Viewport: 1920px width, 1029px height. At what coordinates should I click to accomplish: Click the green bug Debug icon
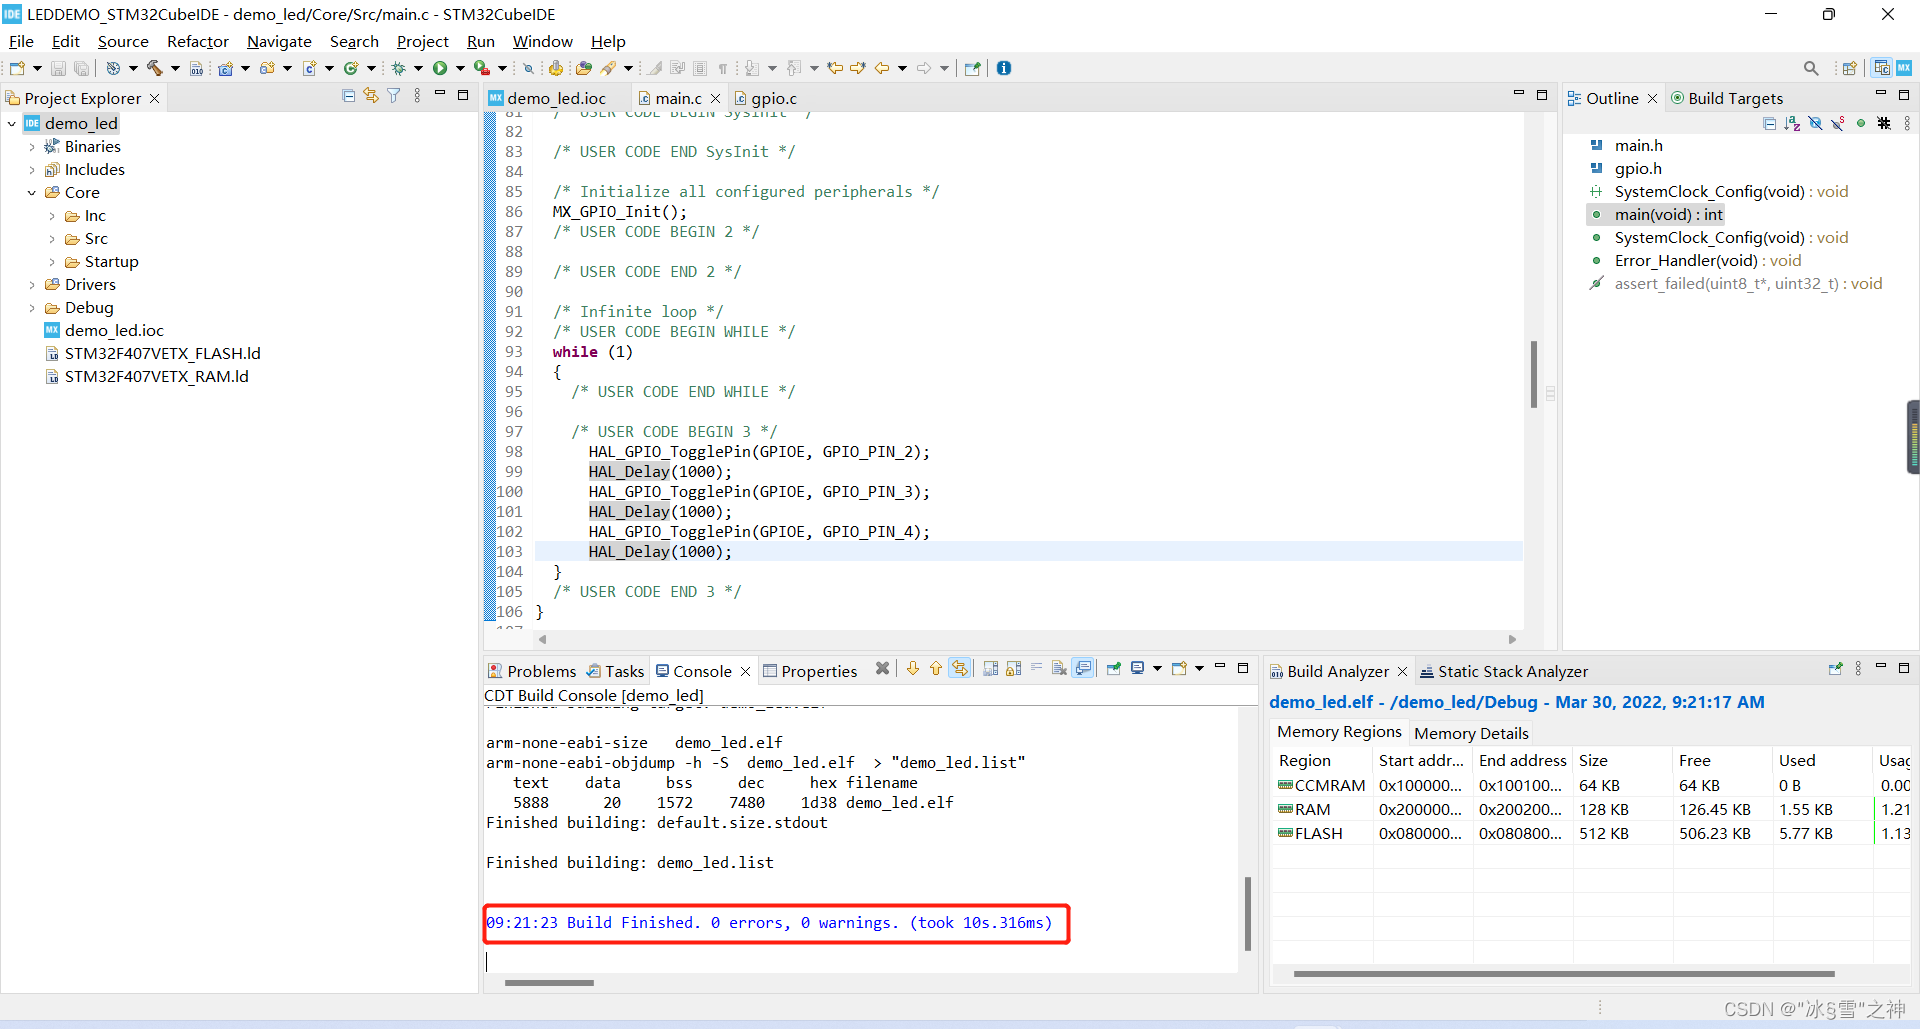tap(399, 68)
